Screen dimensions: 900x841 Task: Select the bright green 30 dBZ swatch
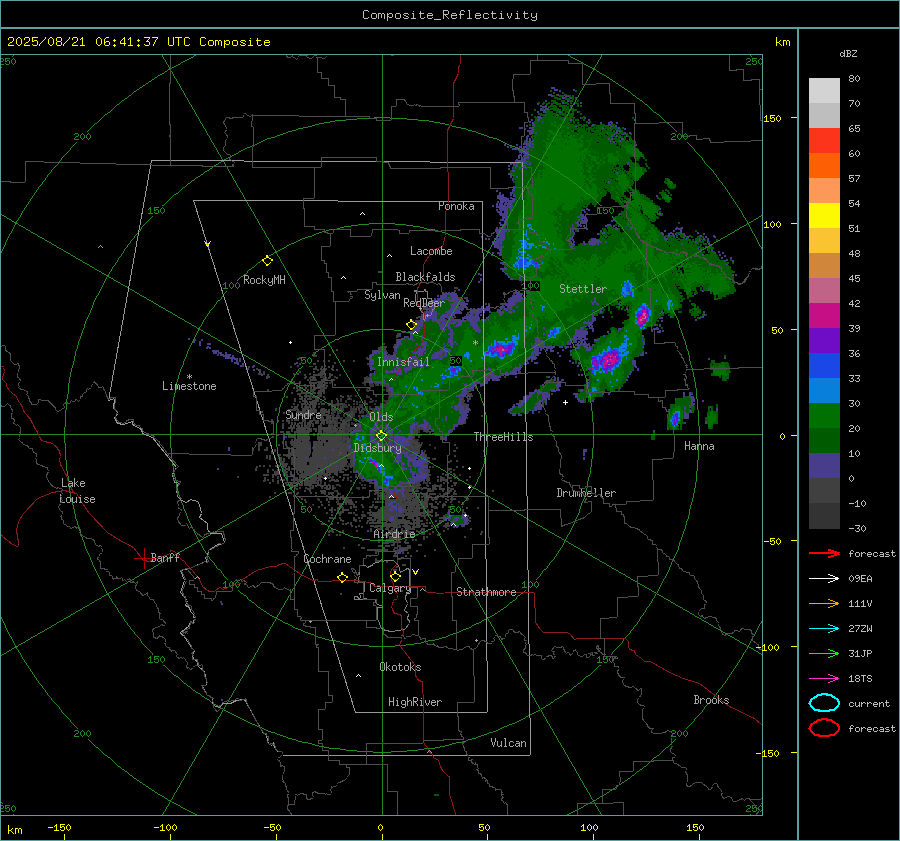(824, 415)
